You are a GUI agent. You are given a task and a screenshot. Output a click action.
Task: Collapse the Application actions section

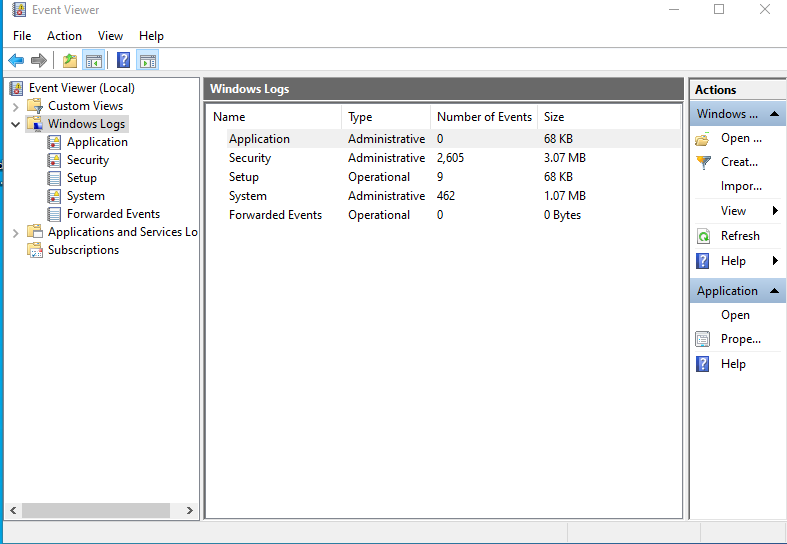[x=774, y=291]
